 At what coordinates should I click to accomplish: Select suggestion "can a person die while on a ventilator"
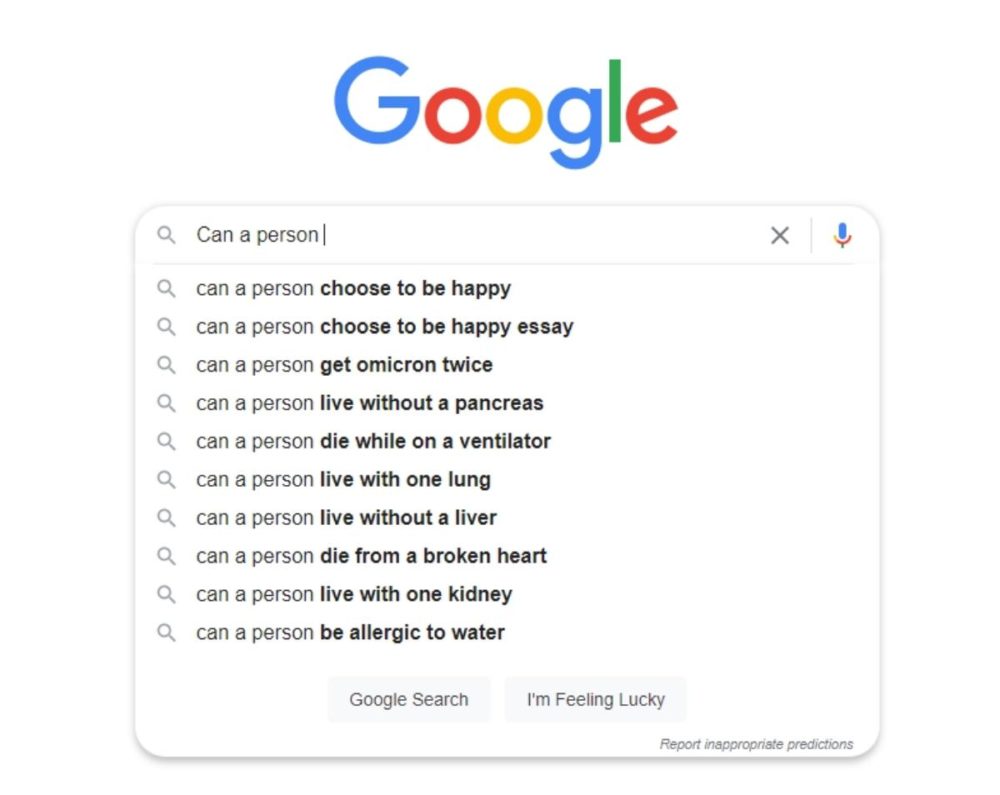coord(374,441)
